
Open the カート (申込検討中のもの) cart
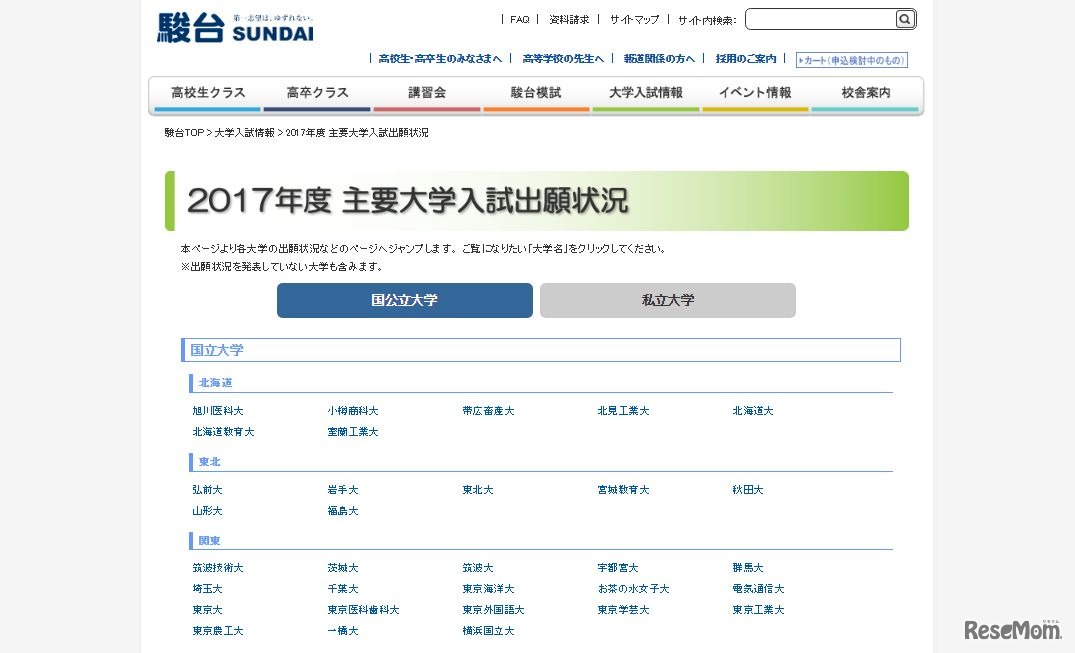click(852, 59)
